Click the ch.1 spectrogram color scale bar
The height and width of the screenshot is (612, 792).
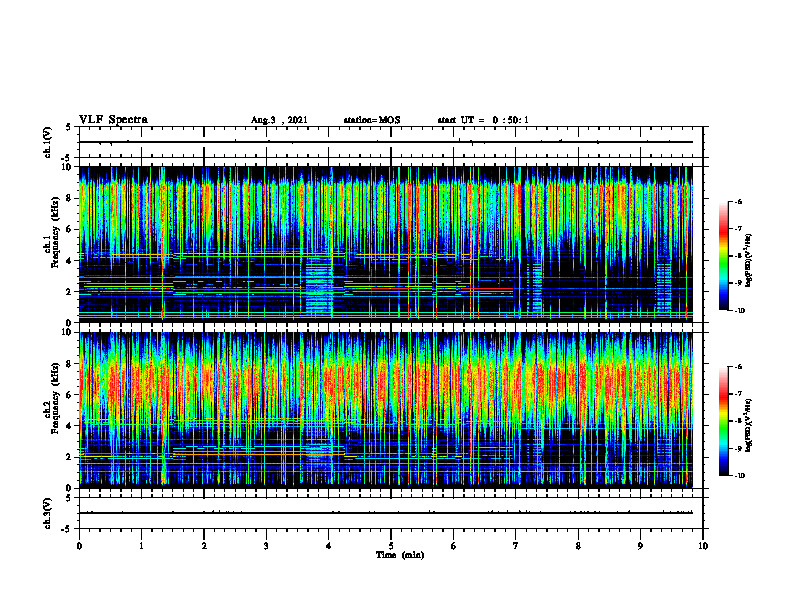point(723,256)
